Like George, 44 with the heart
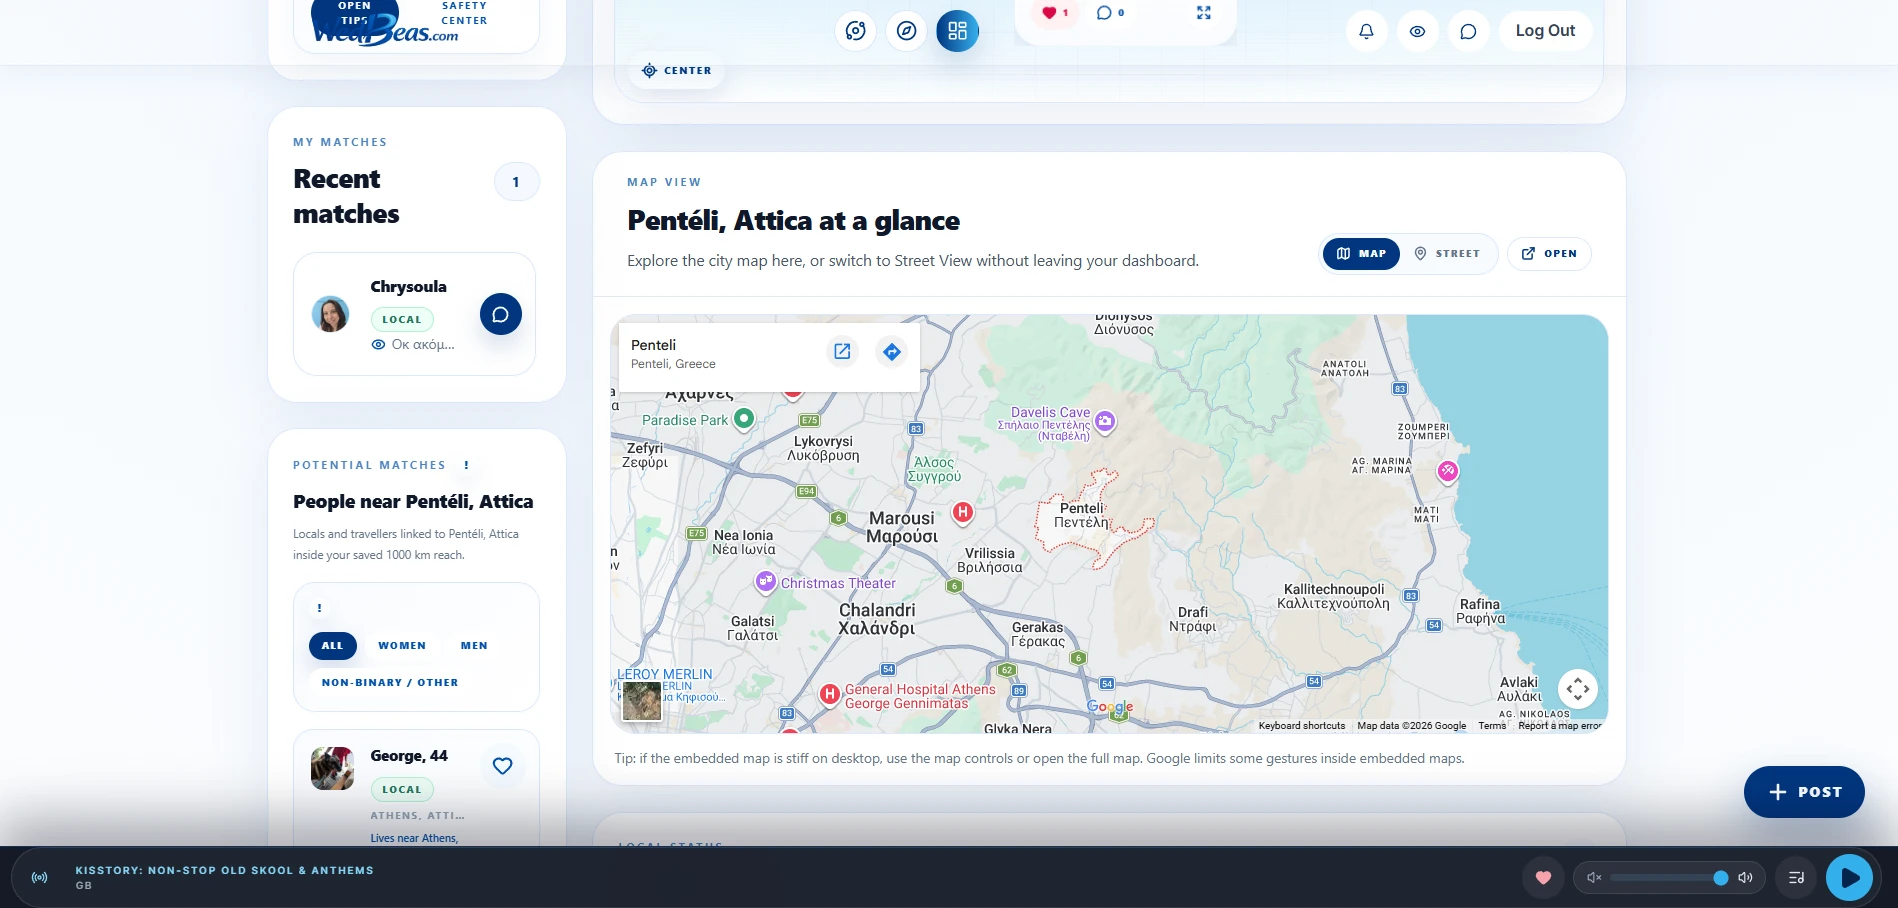 (x=503, y=766)
